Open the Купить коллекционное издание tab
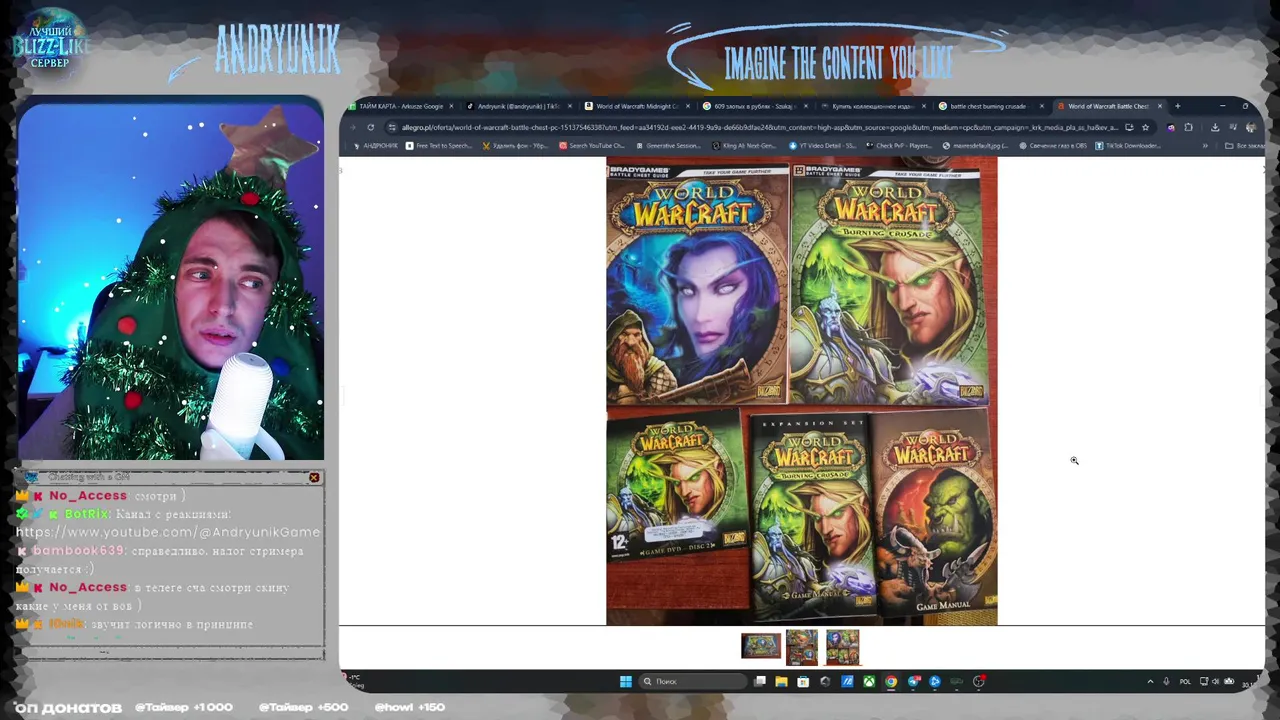 [x=872, y=106]
